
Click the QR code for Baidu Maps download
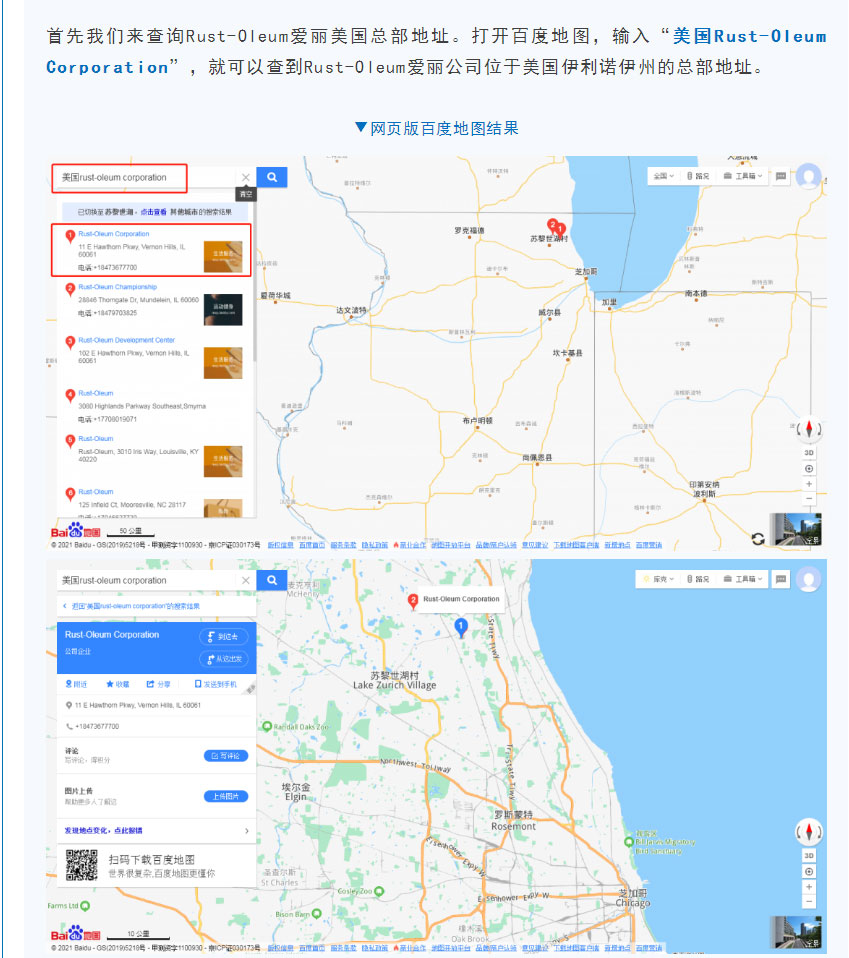(x=82, y=865)
